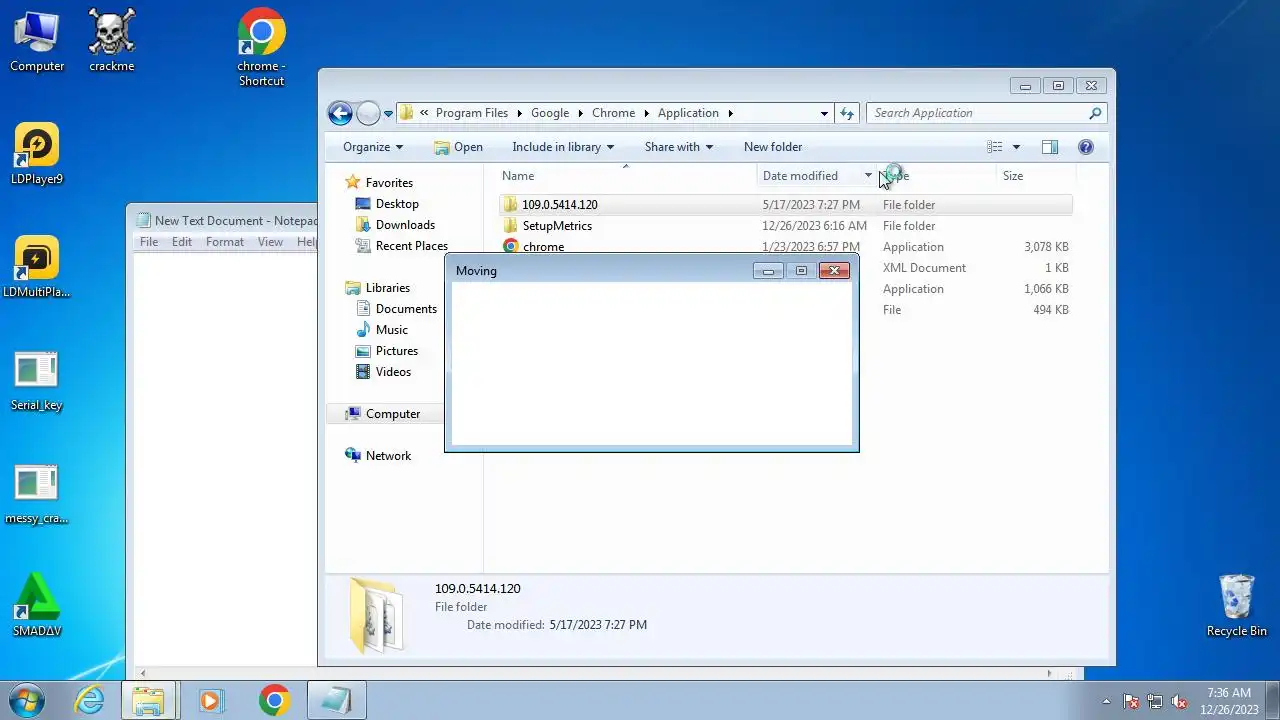The image size is (1280, 720).
Task: Open the Pictures library
Action: [x=396, y=351]
